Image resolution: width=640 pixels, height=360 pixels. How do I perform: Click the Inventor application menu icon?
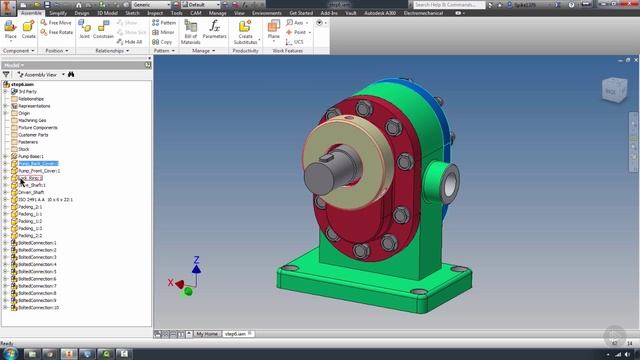(8, 7)
